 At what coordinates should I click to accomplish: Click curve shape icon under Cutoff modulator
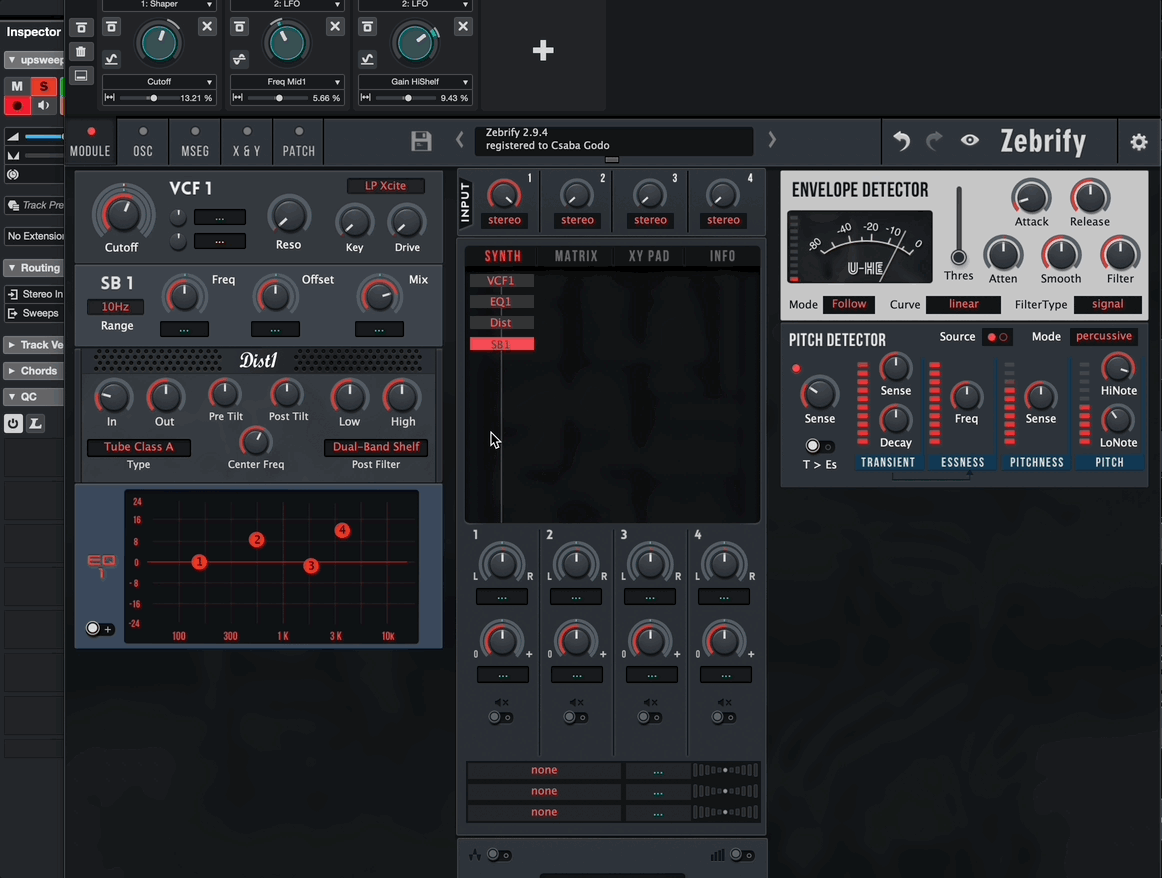click(111, 59)
